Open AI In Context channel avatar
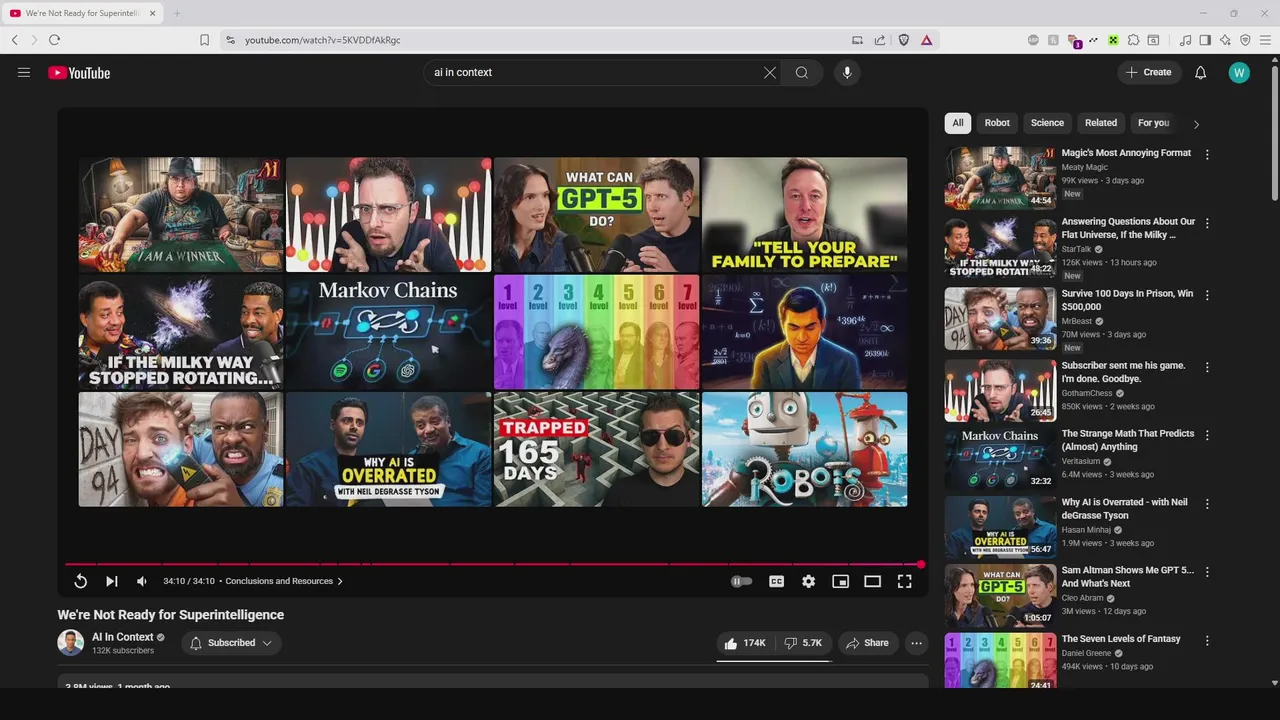This screenshot has width=1280, height=720. pyautogui.click(x=70, y=643)
